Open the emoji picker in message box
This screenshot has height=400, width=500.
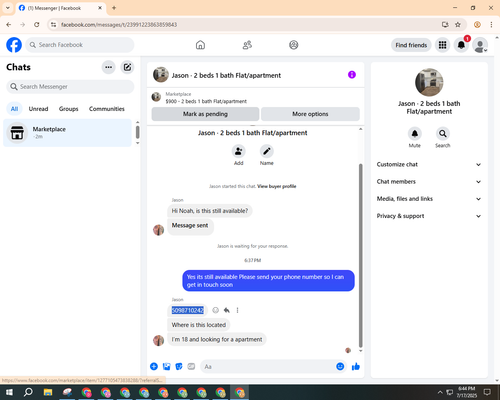pyautogui.click(x=340, y=367)
